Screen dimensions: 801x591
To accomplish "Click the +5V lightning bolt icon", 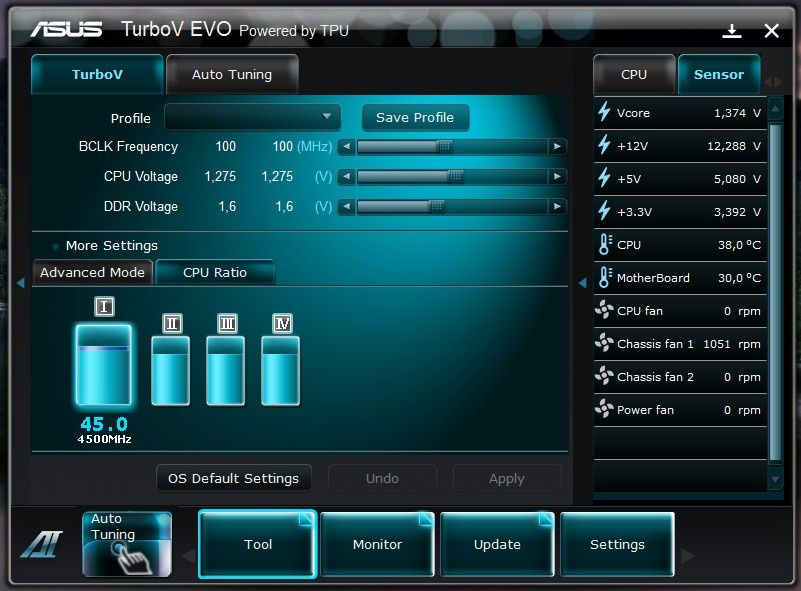I will click(604, 178).
